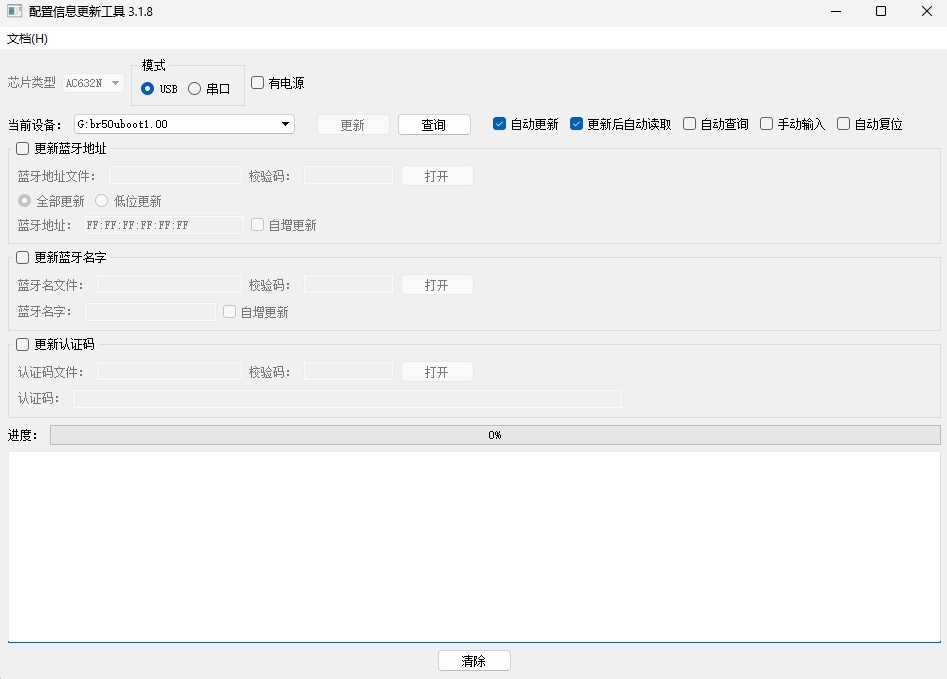Viewport: 947px width, 679px height.
Task: Turn on the 自动复位 checkbox
Action: click(x=844, y=124)
